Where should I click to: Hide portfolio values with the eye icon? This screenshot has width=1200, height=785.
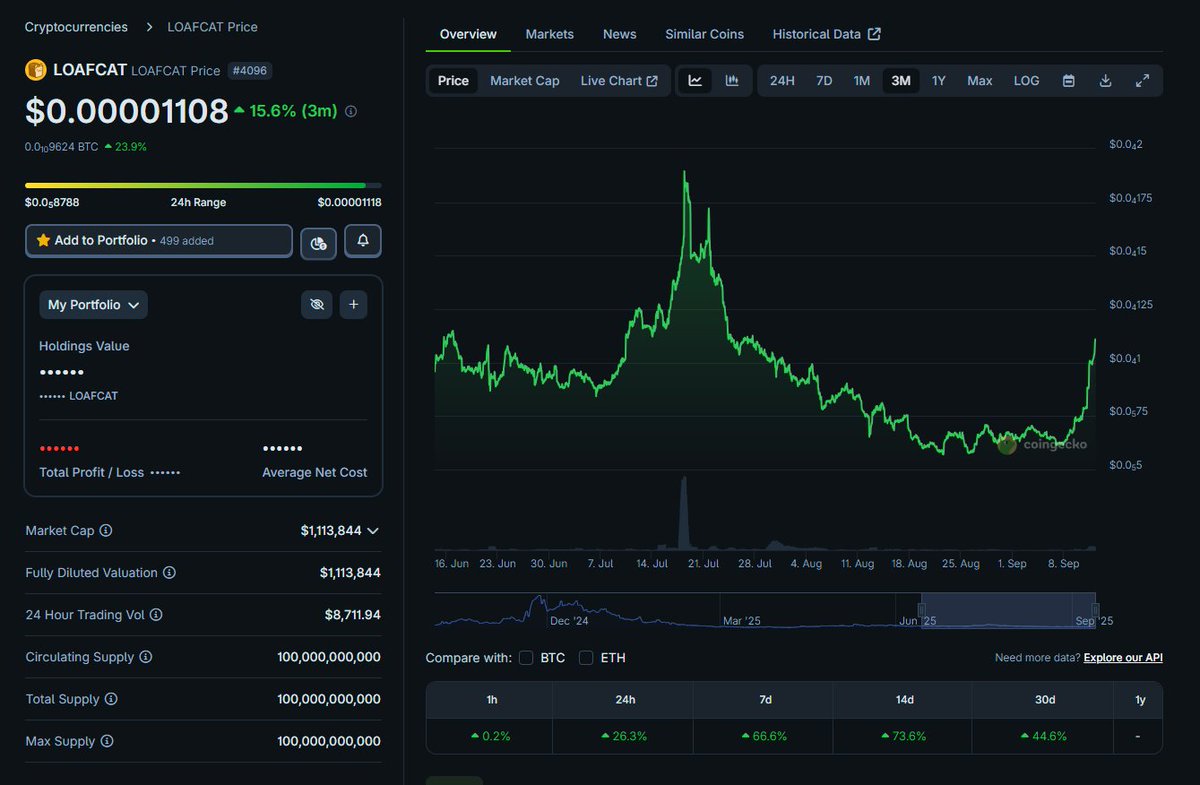(x=317, y=305)
